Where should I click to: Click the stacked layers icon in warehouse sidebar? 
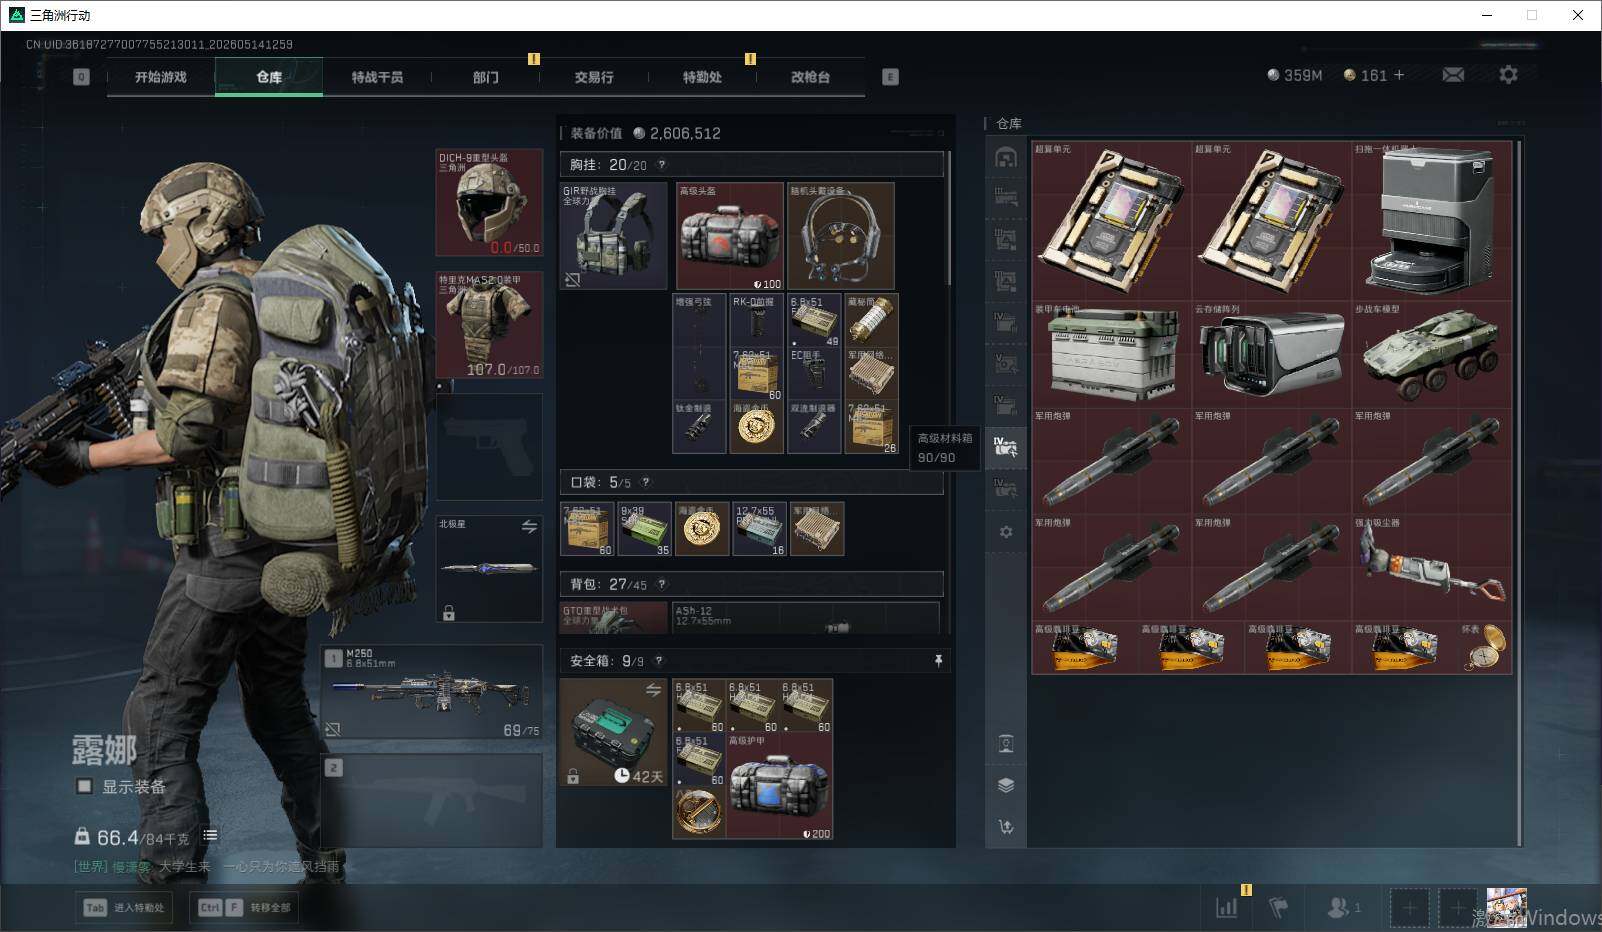coord(1006,785)
